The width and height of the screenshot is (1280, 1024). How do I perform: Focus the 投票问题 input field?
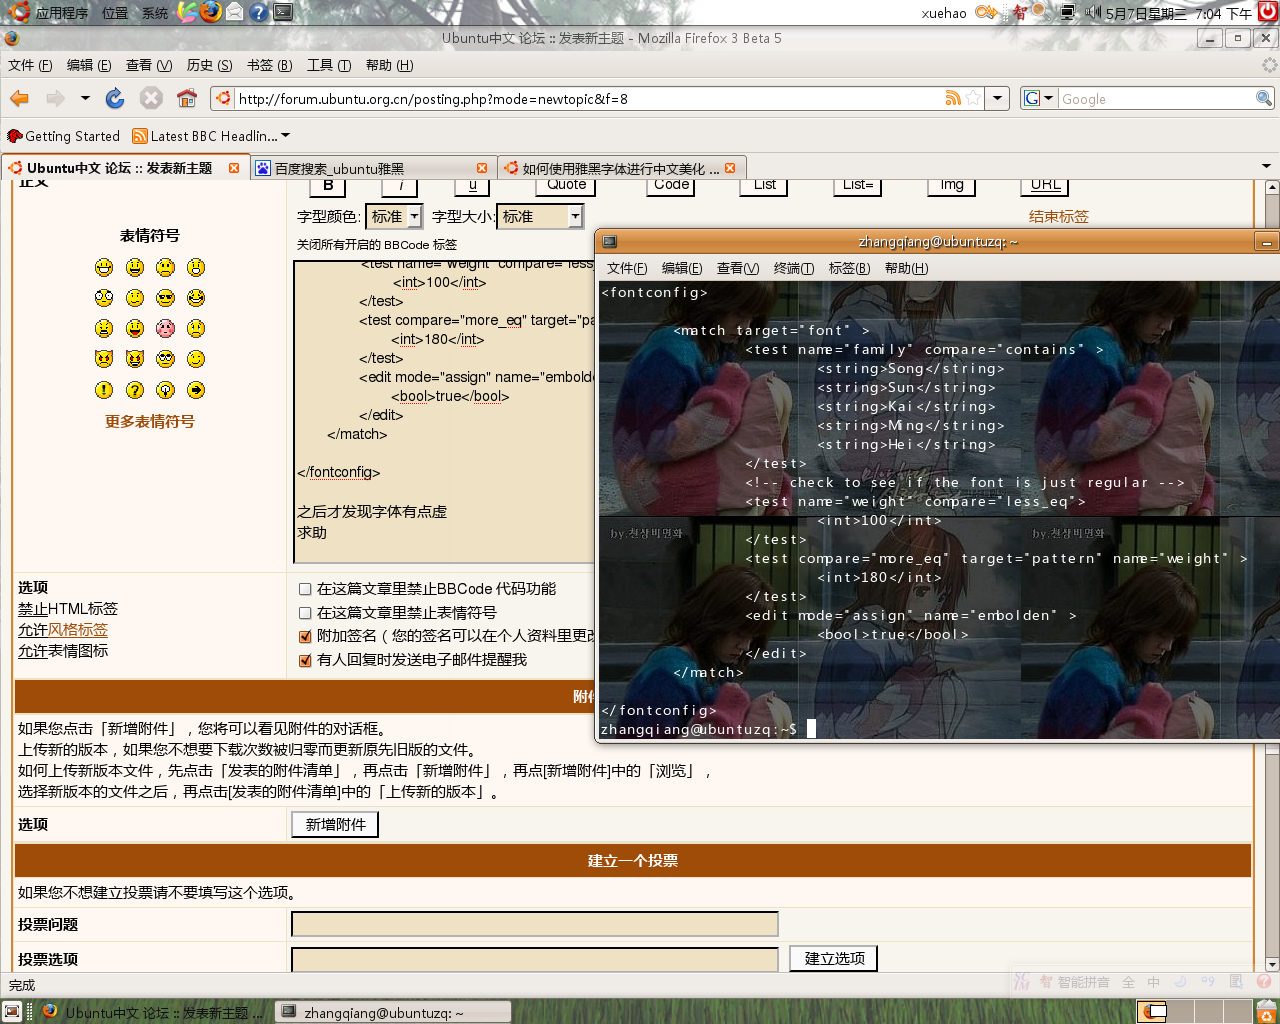(x=535, y=925)
